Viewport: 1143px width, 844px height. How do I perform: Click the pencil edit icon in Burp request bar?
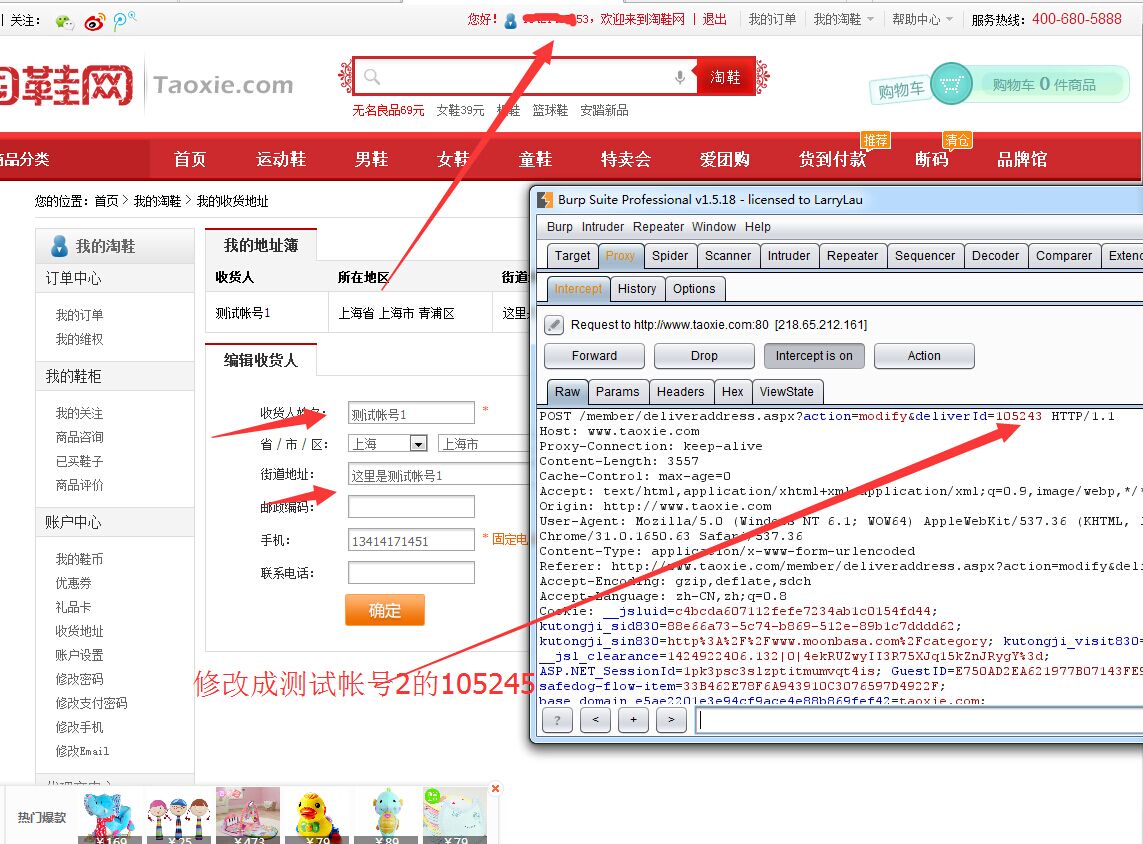pos(554,324)
